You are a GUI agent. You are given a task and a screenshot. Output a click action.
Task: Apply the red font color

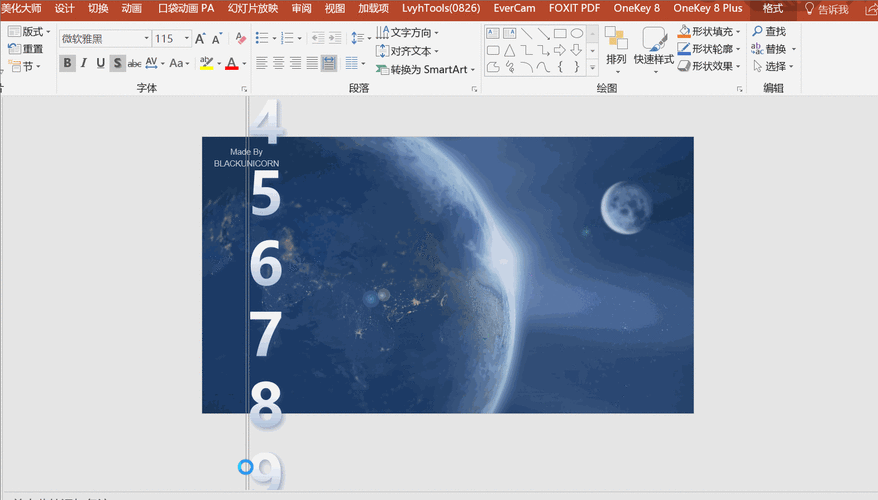232,63
